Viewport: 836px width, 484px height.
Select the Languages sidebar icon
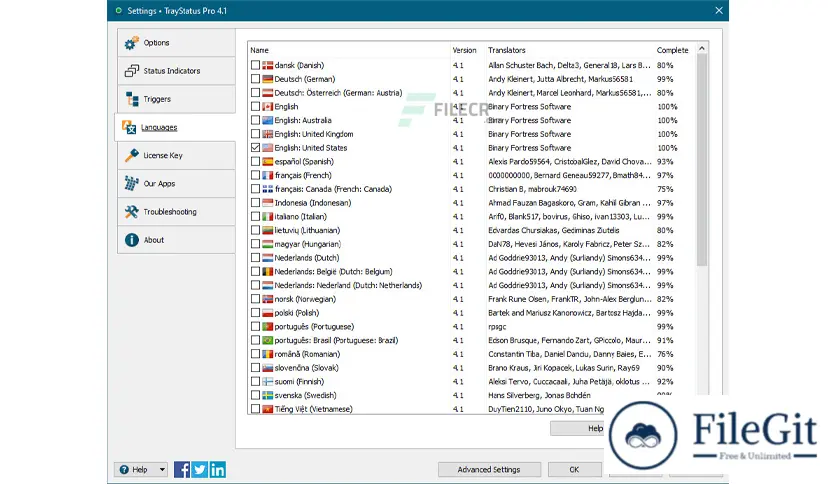(129, 127)
